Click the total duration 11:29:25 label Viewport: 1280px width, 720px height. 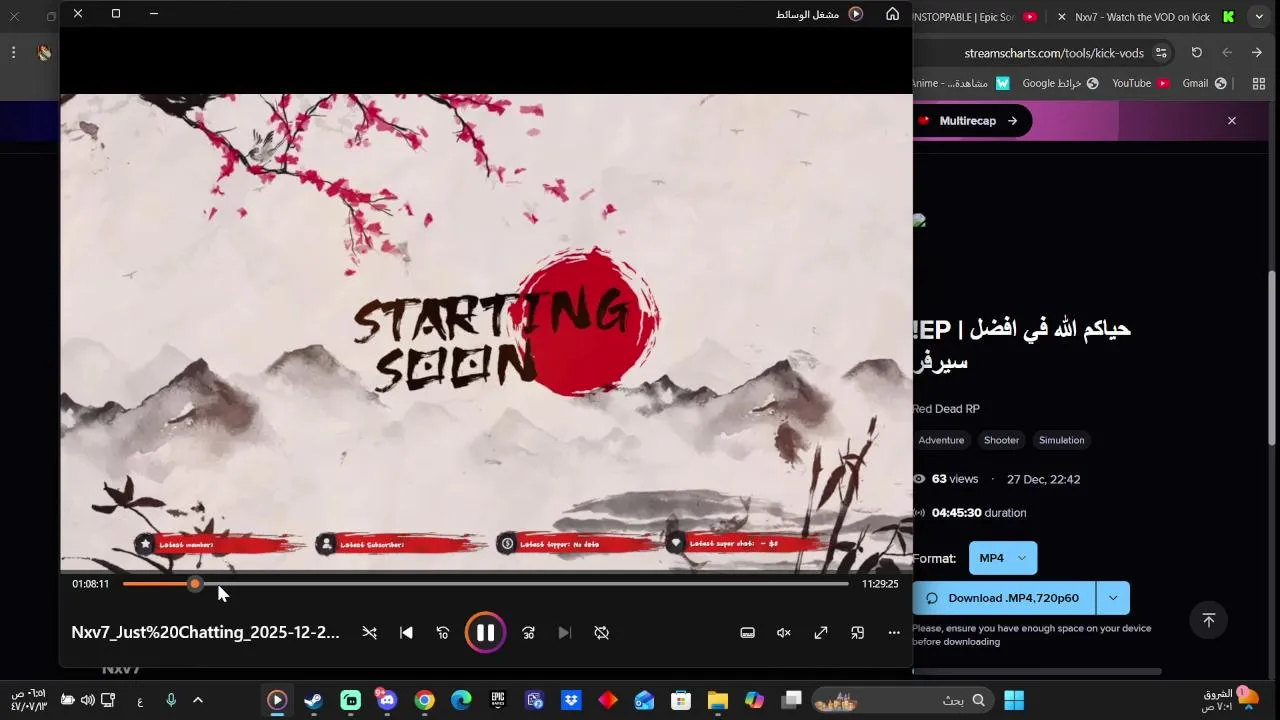[x=880, y=584]
